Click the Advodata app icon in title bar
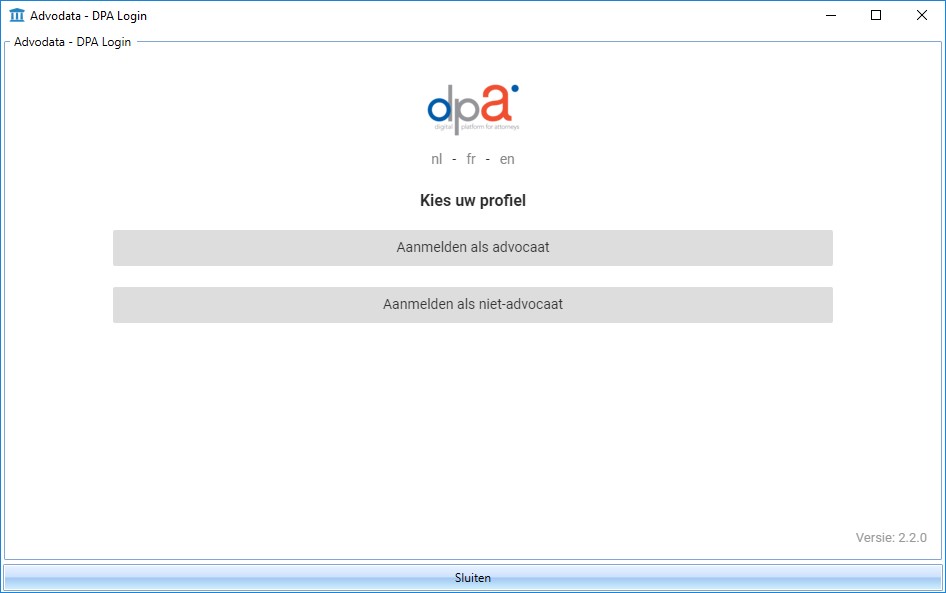 point(17,15)
